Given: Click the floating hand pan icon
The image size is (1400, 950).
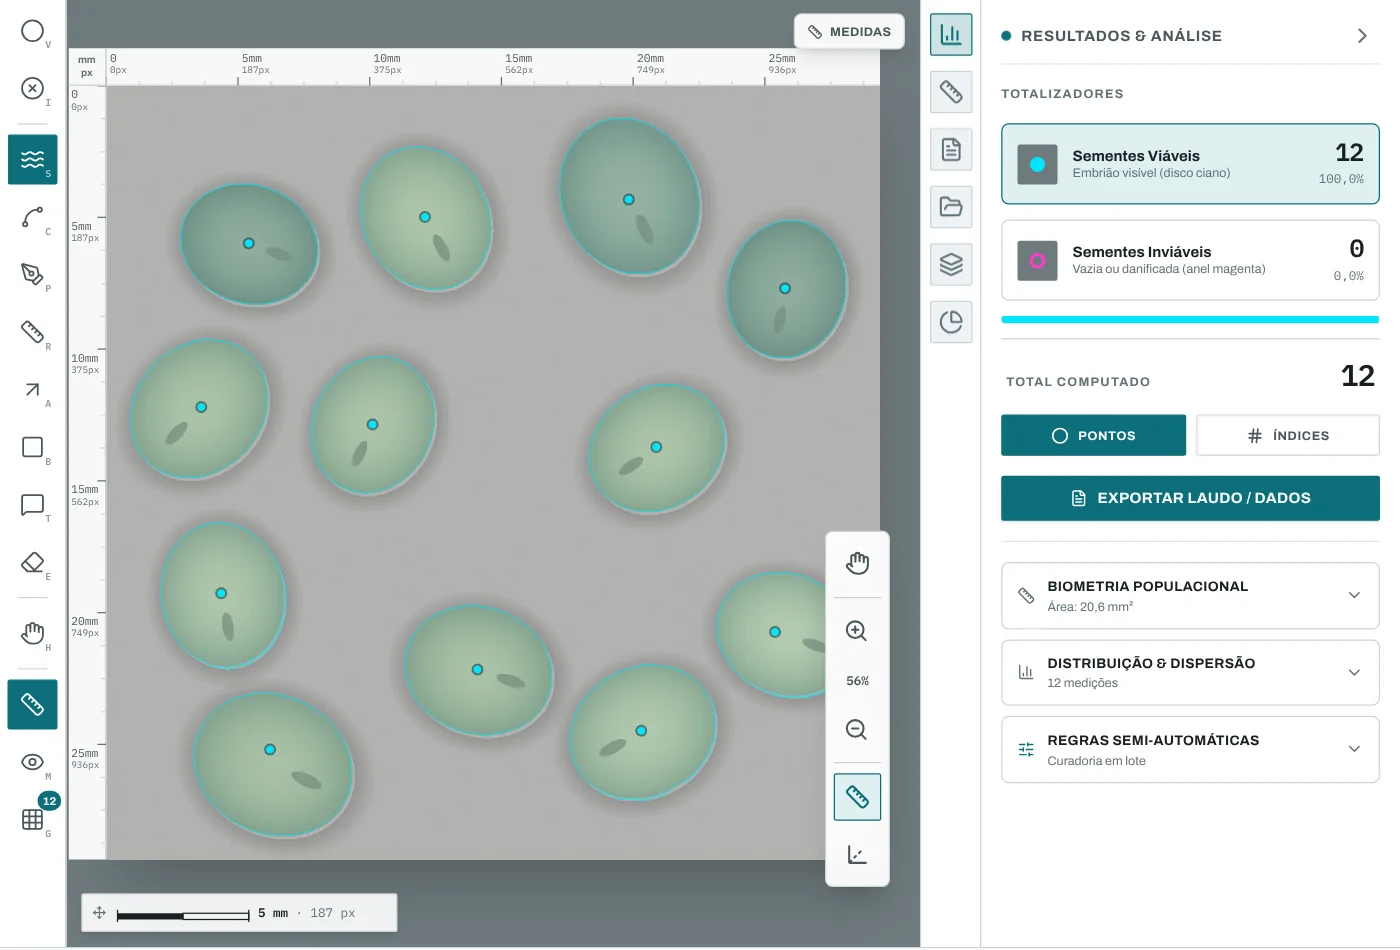Looking at the screenshot, I should [857, 563].
